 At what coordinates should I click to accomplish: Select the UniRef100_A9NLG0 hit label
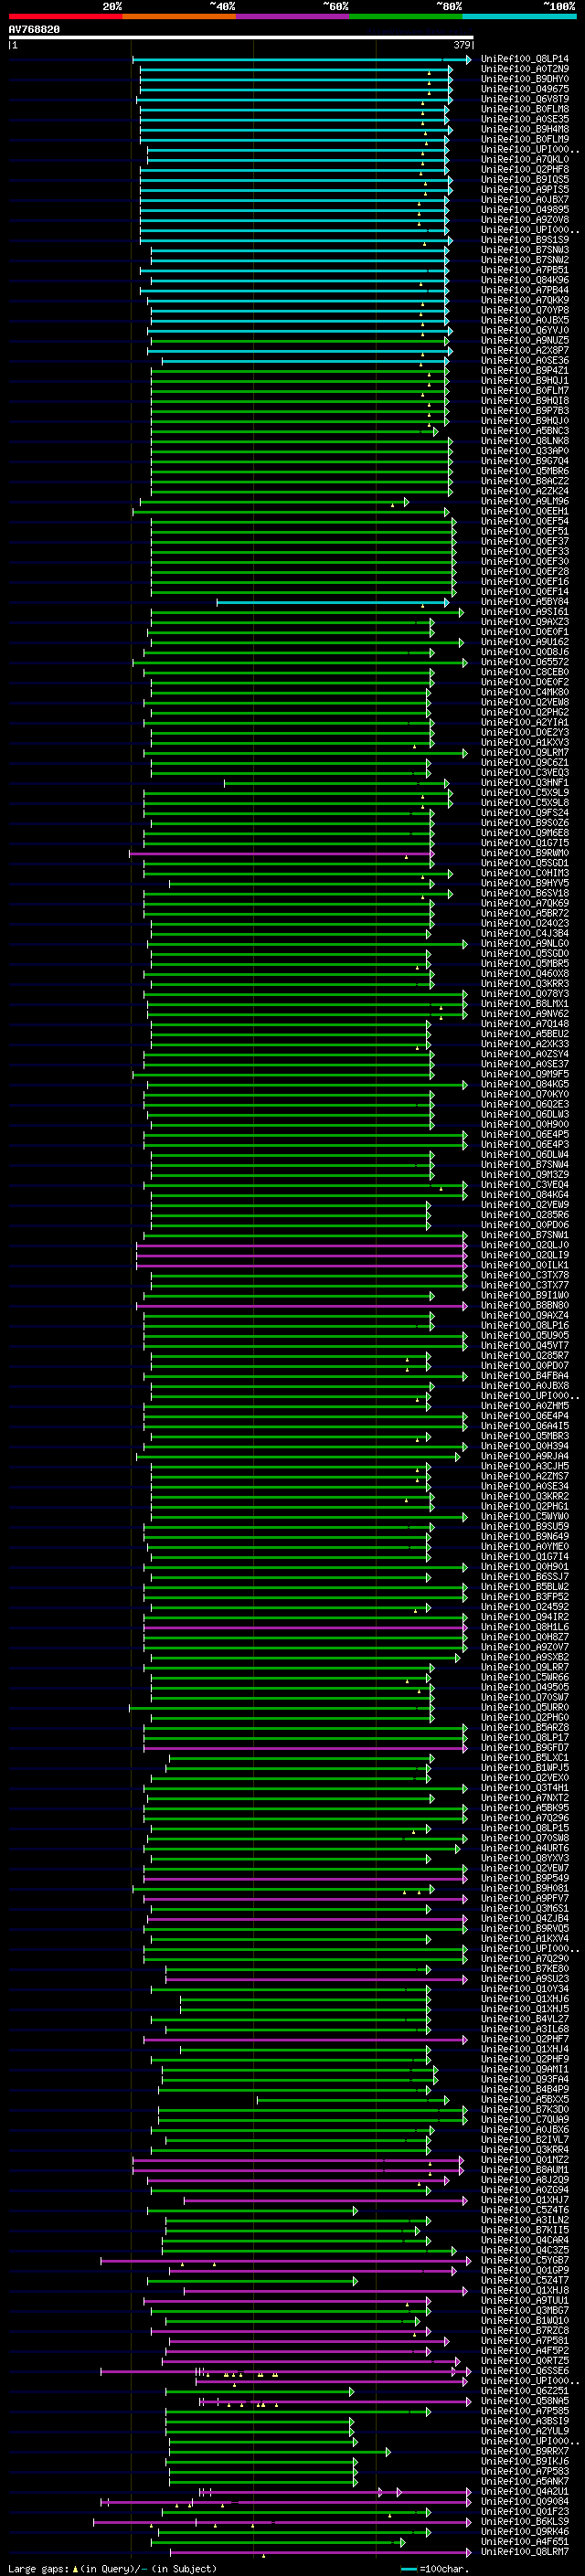525,944
